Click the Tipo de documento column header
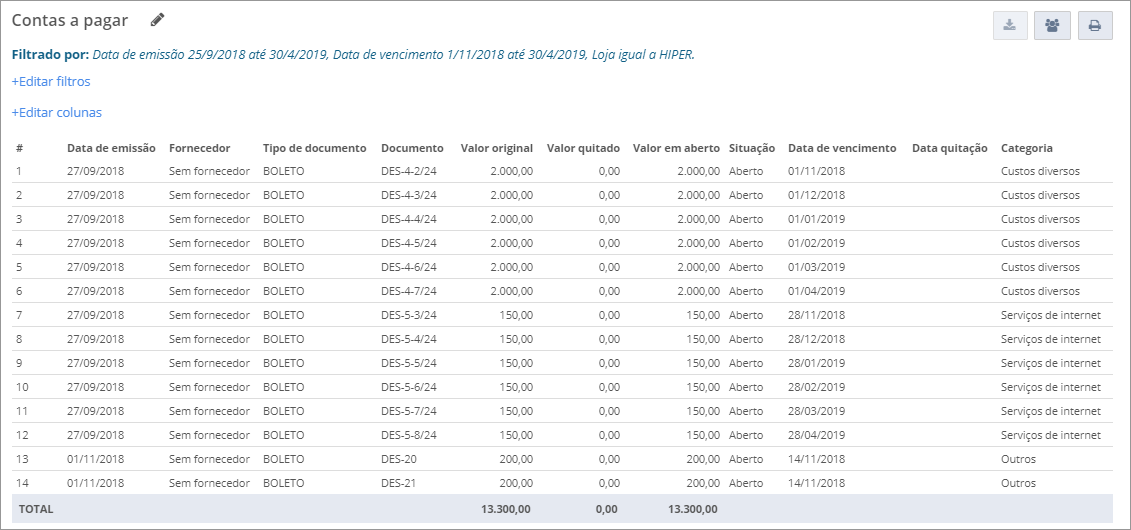Image resolution: width=1131 pixels, height=530 pixels. click(x=314, y=148)
